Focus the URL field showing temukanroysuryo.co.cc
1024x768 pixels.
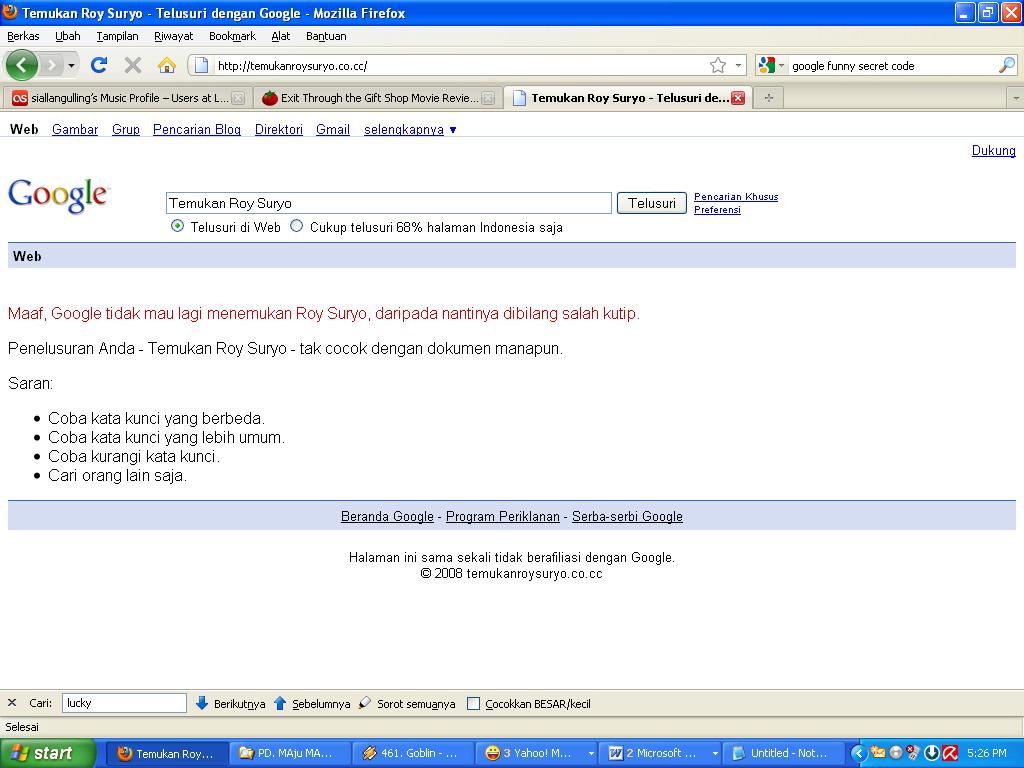tap(457, 65)
